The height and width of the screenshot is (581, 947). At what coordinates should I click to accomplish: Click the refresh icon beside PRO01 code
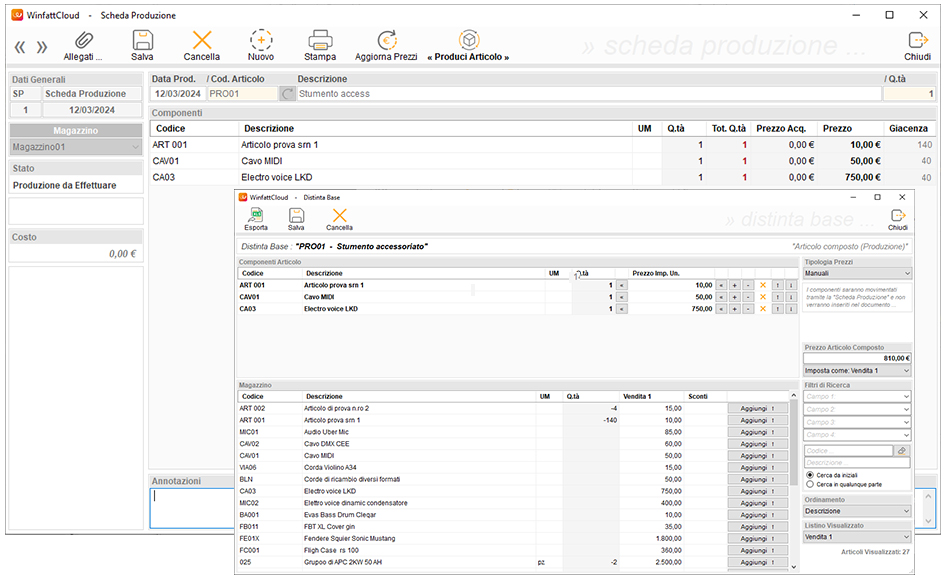(x=287, y=94)
